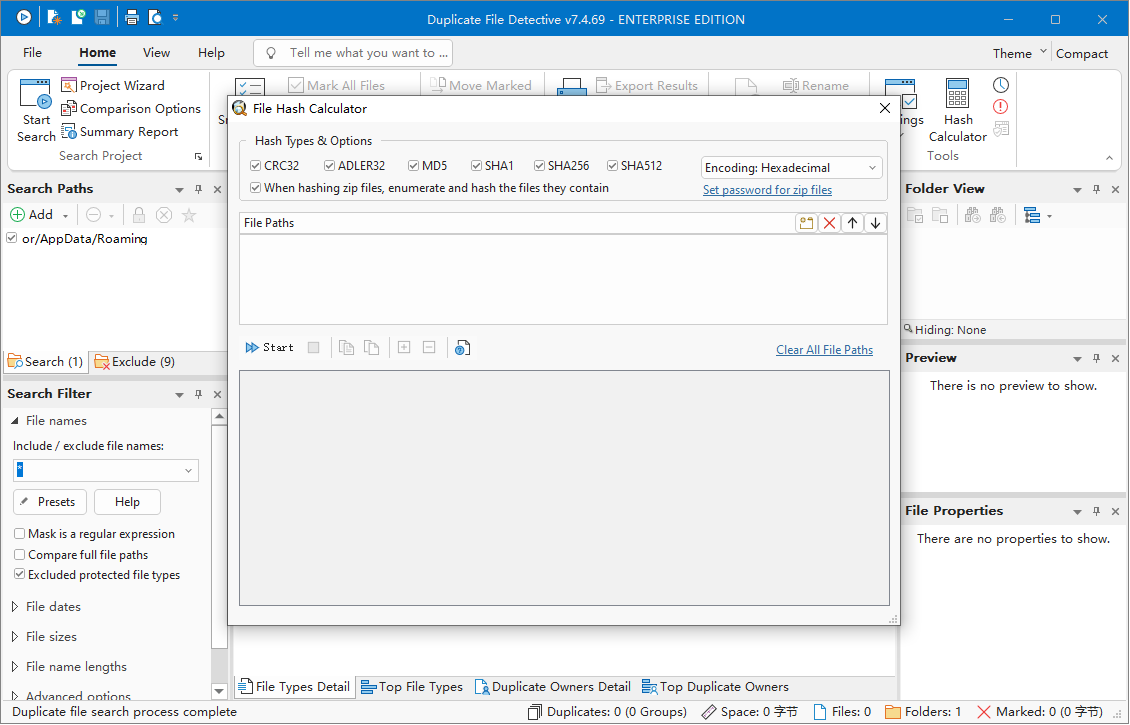Enable Mask is a regular expression
1130x725 pixels.
[x=20, y=534]
